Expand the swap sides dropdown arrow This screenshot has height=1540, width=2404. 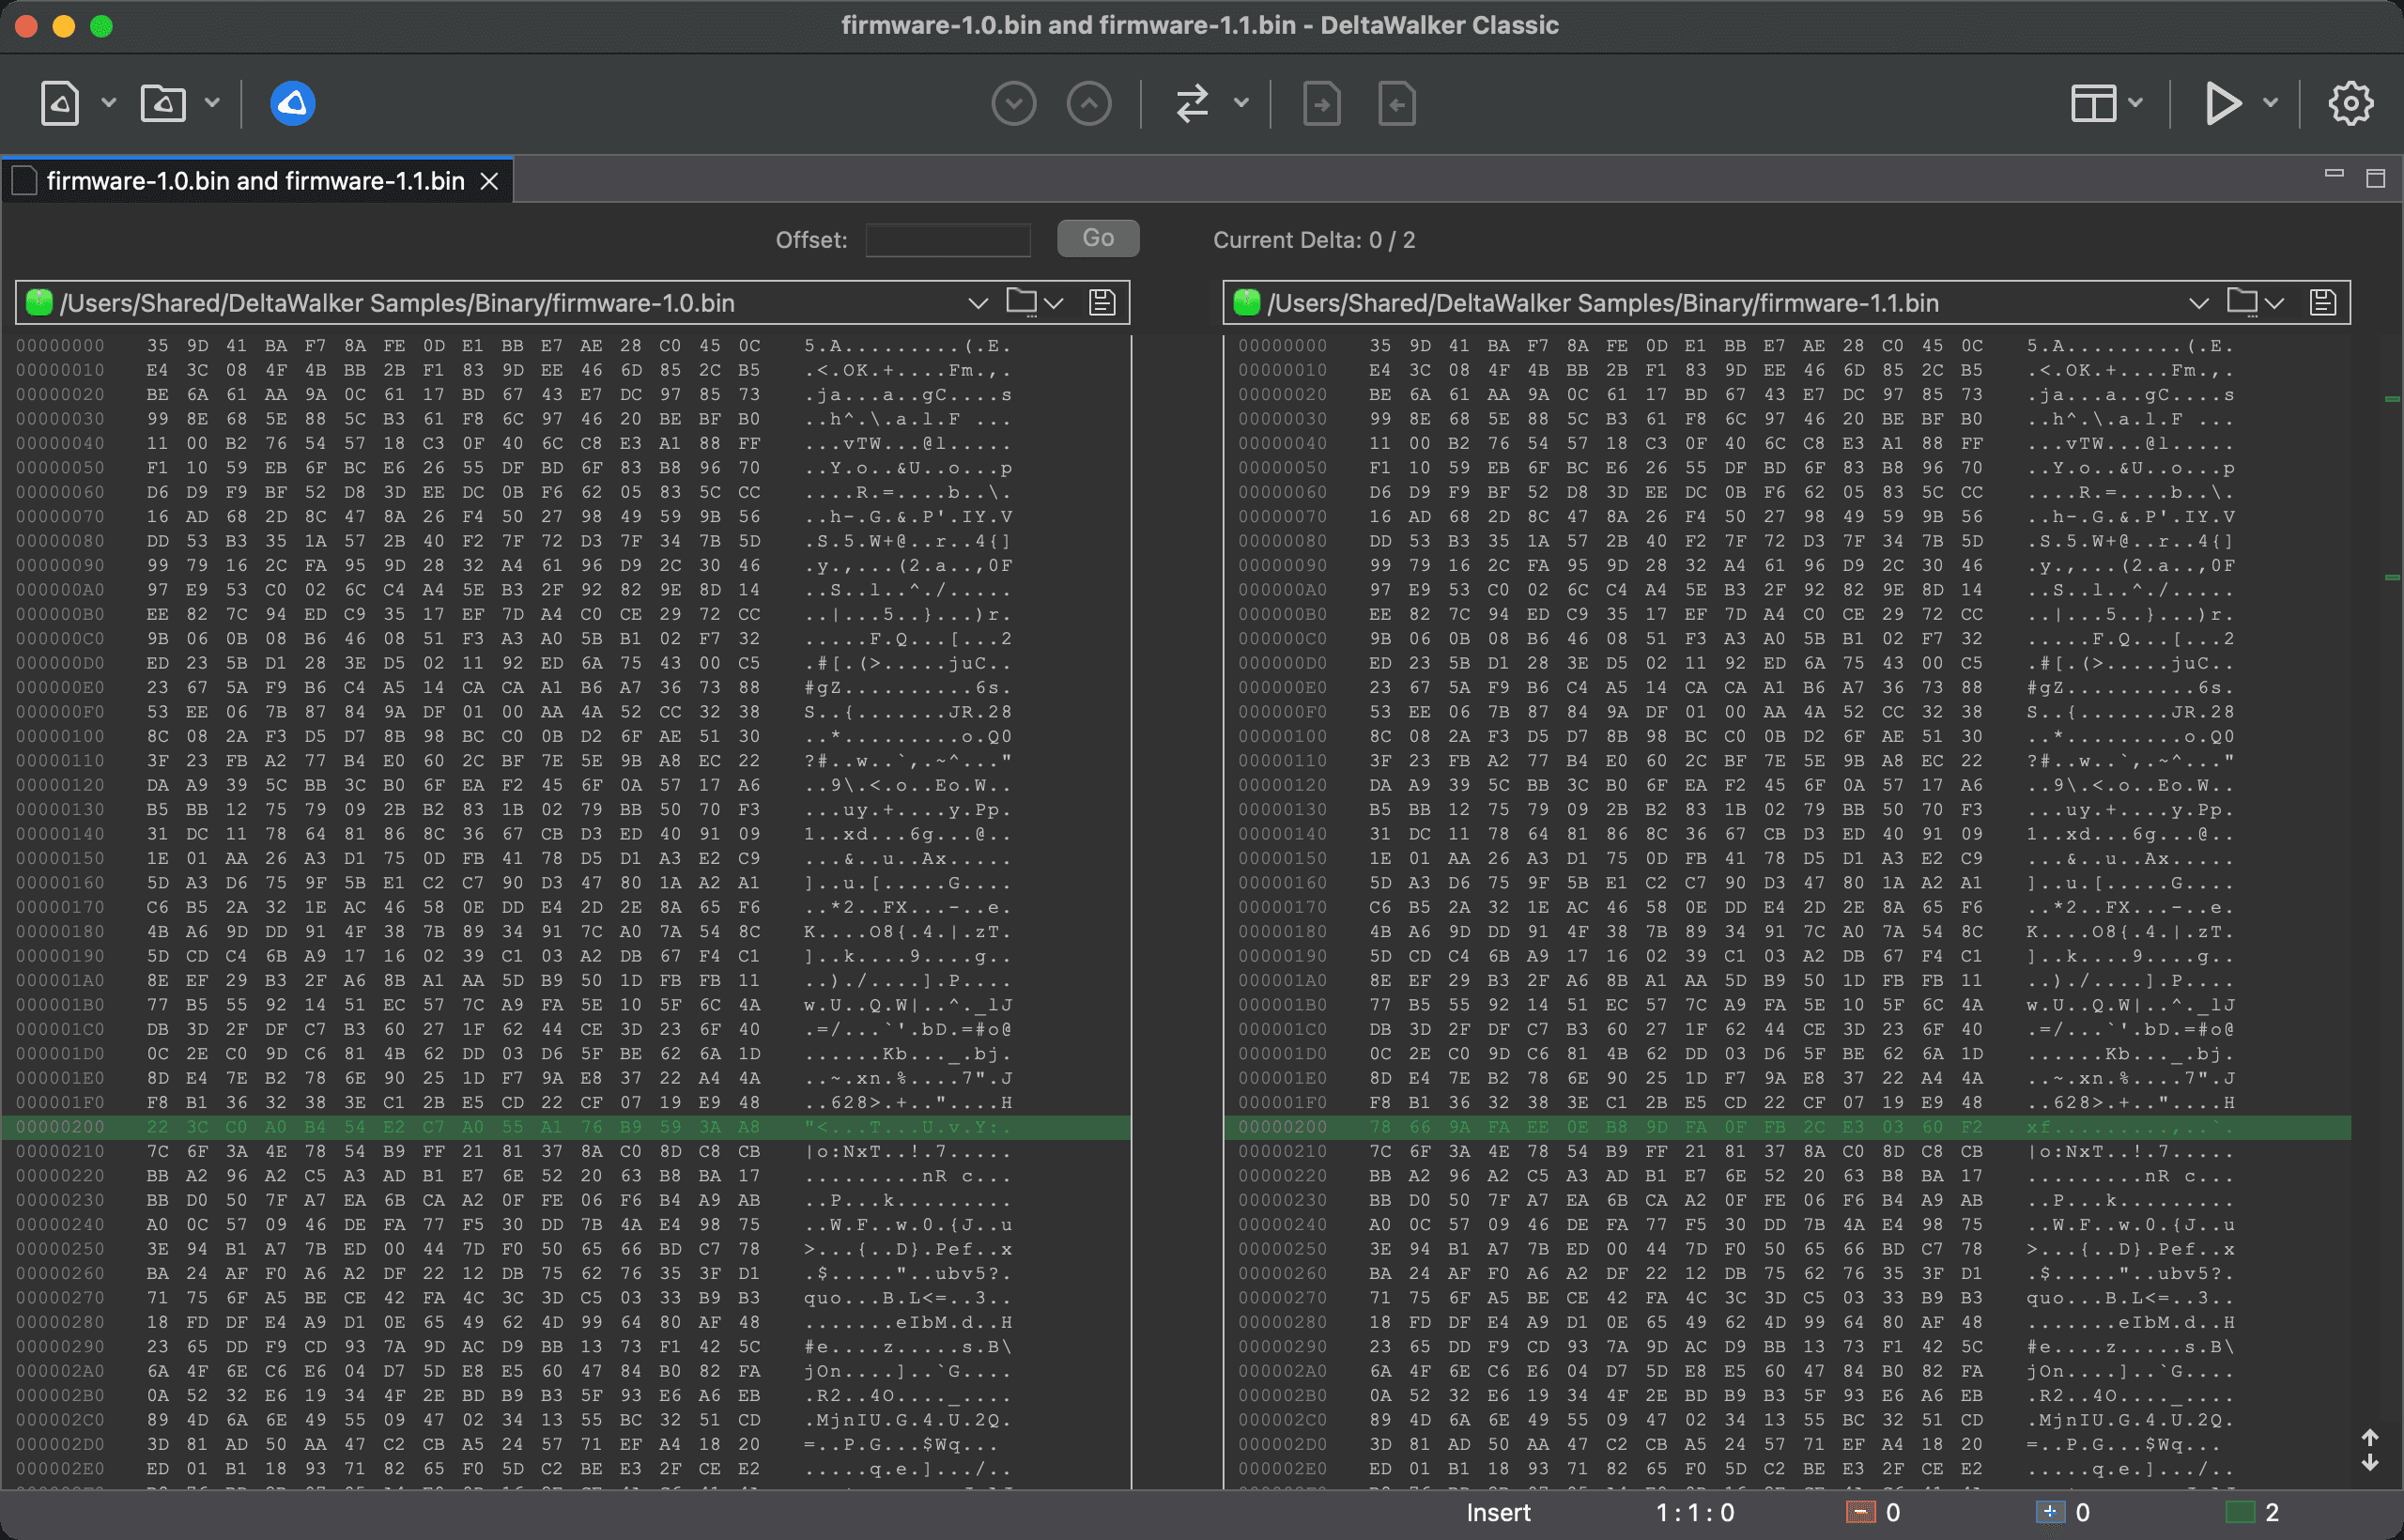coord(1241,103)
